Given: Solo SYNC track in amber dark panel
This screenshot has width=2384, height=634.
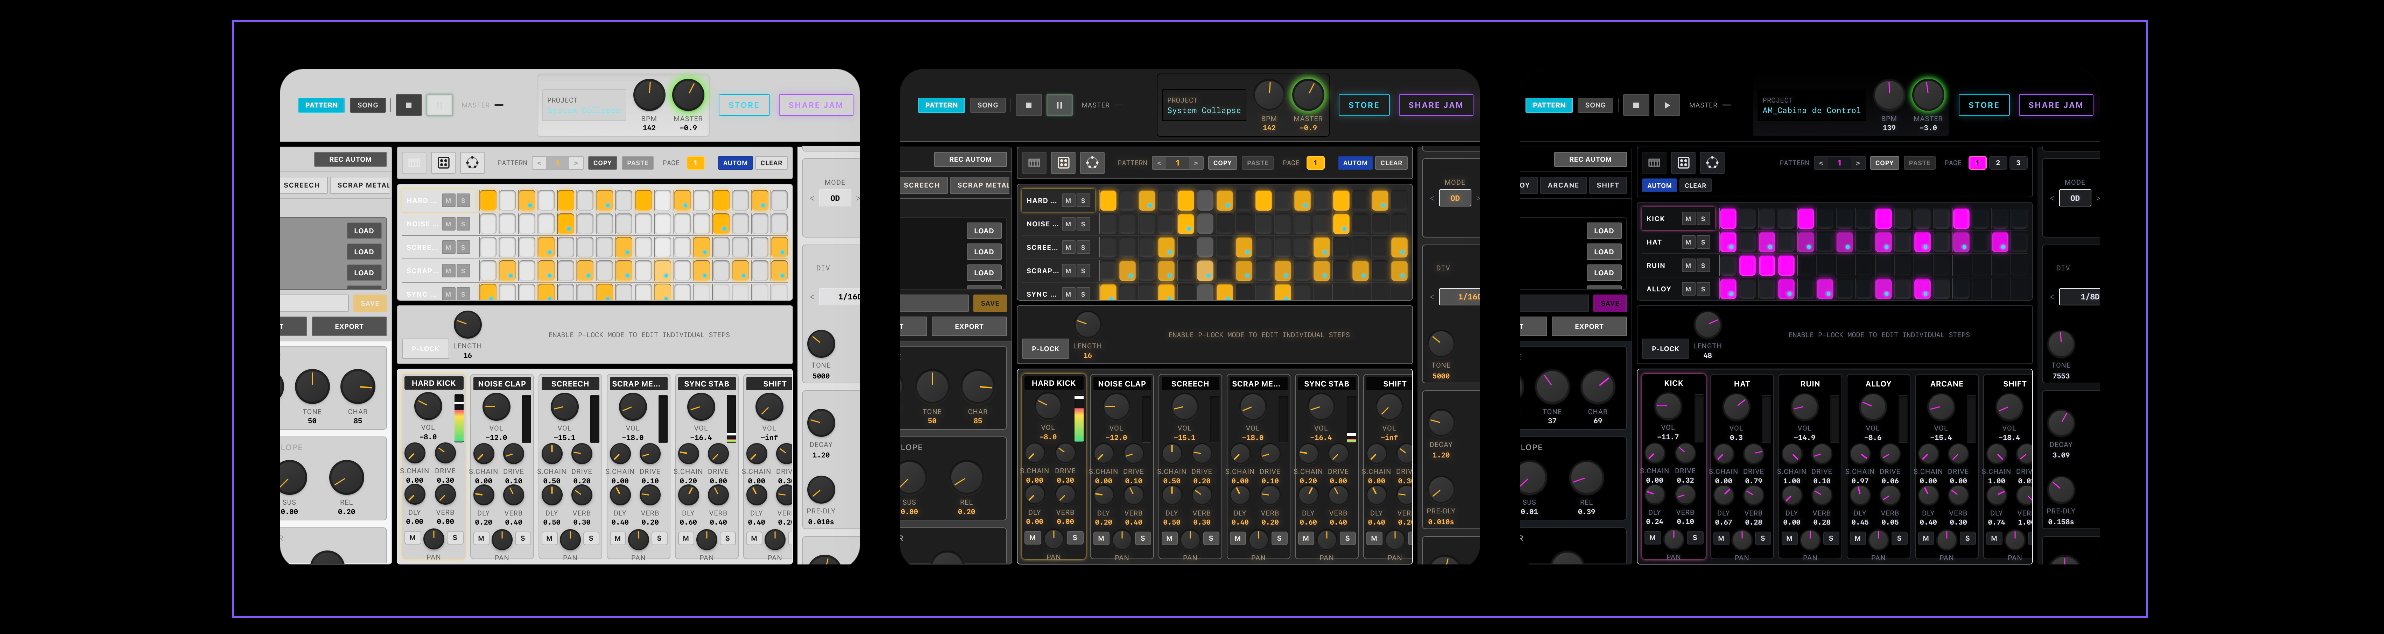Looking at the screenshot, I should (1083, 294).
